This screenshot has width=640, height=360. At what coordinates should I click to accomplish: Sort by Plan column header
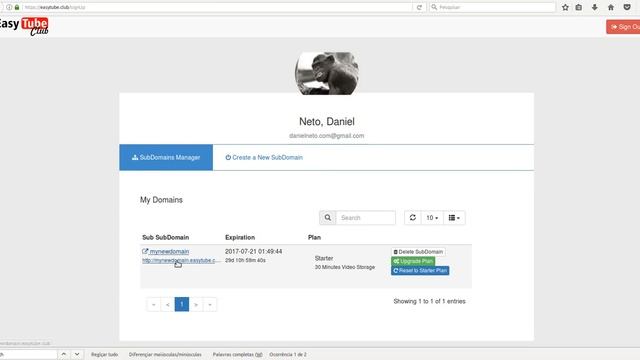pyautogui.click(x=314, y=238)
